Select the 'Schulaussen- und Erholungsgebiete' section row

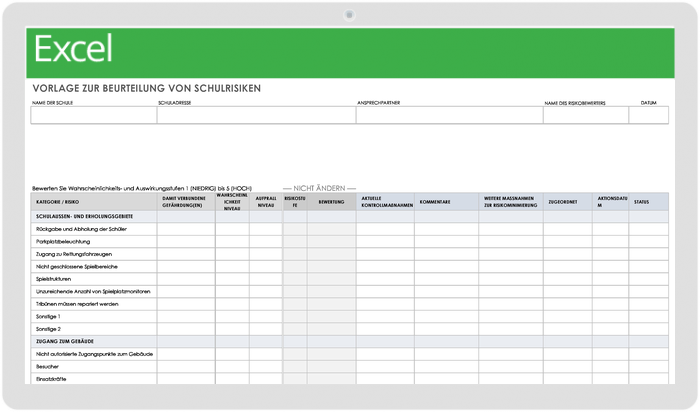click(x=350, y=216)
